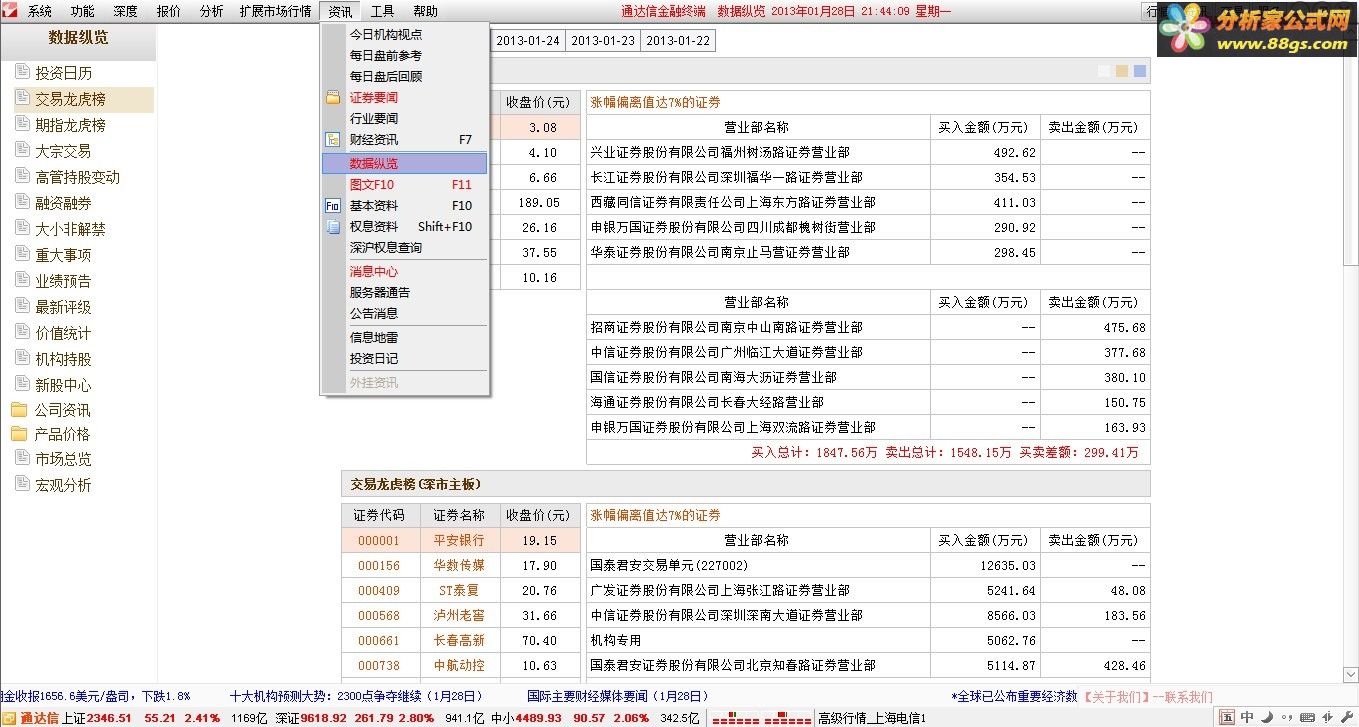Click stock code 000568 link
The height and width of the screenshot is (727, 1359).
point(379,616)
